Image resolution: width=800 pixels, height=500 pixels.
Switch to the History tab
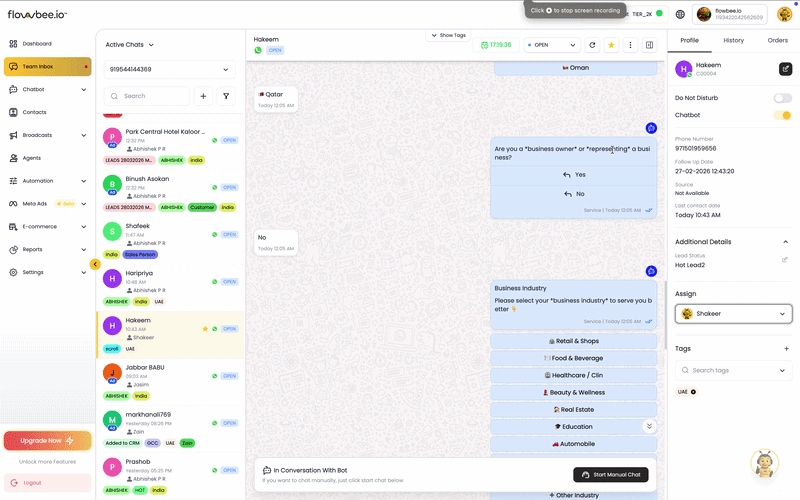733,40
